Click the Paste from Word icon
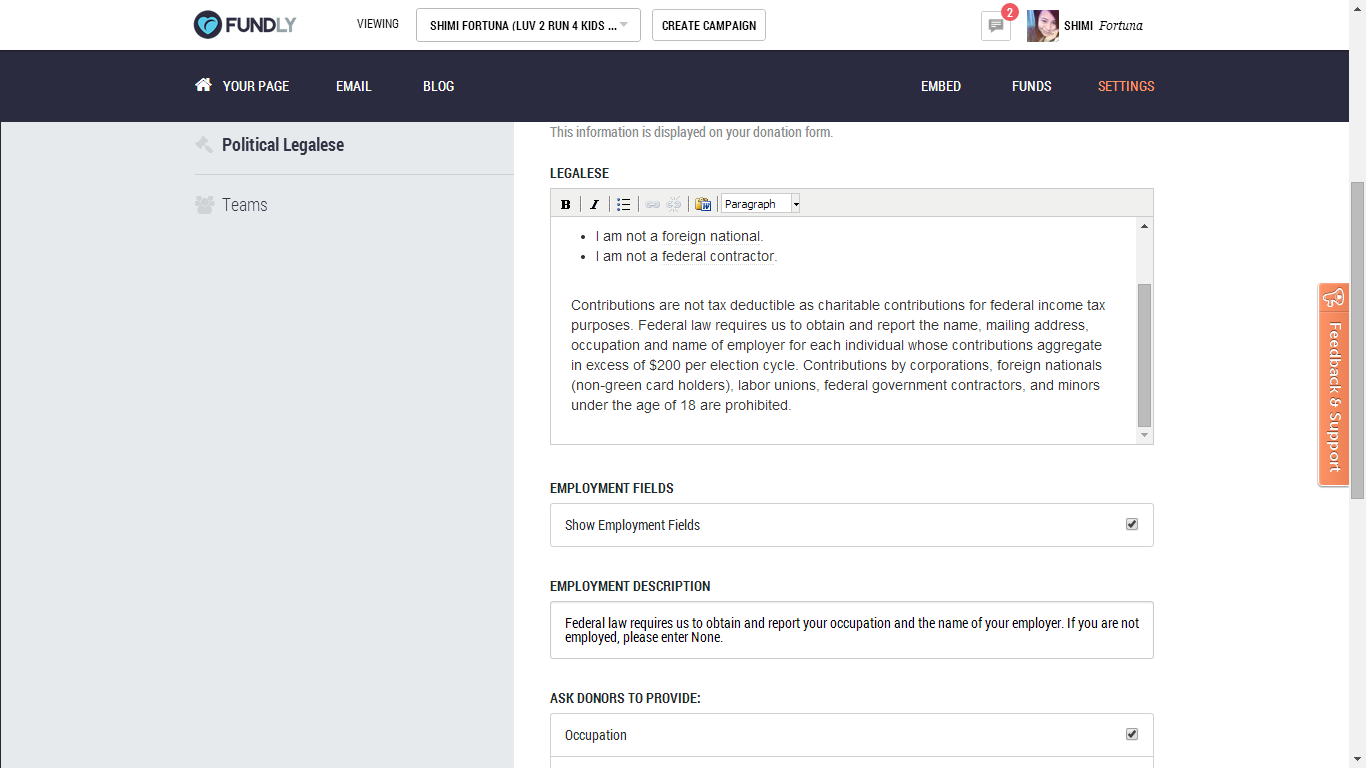 point(703,204)
